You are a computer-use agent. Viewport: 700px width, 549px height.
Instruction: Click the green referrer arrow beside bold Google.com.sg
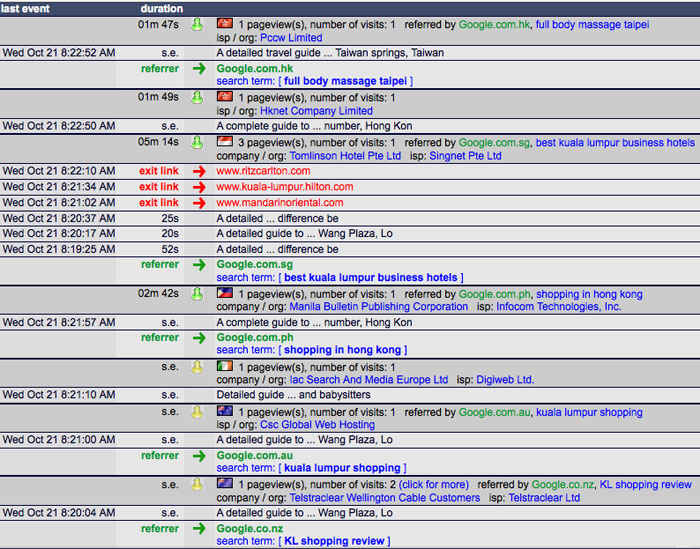pyautogui.click(x=198, y=265)
